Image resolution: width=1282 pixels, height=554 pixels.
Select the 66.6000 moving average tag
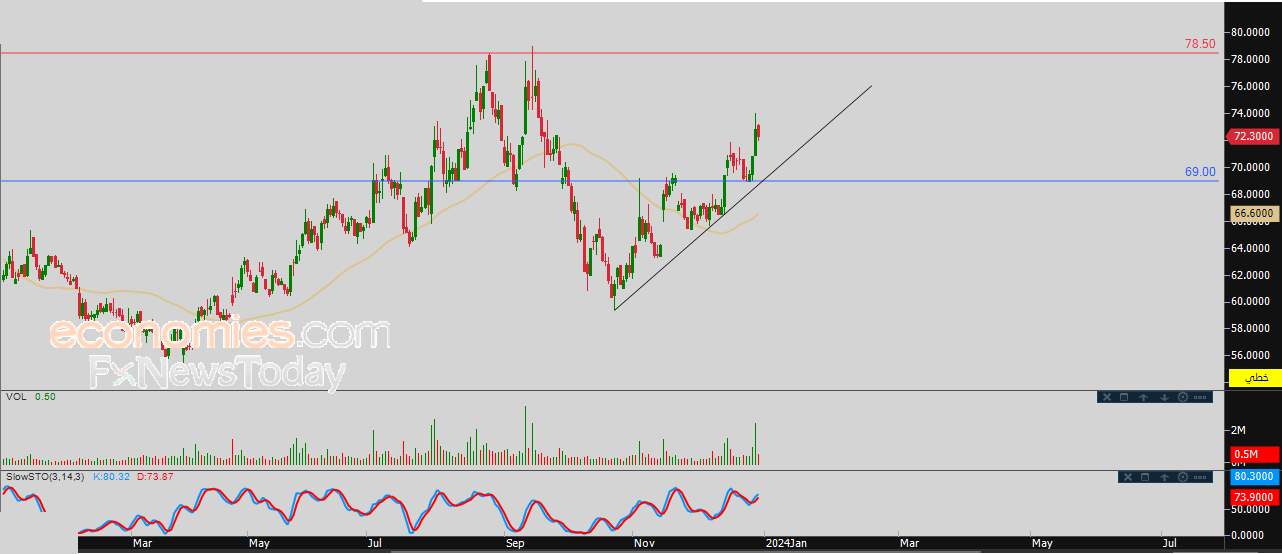(1254, 213)
